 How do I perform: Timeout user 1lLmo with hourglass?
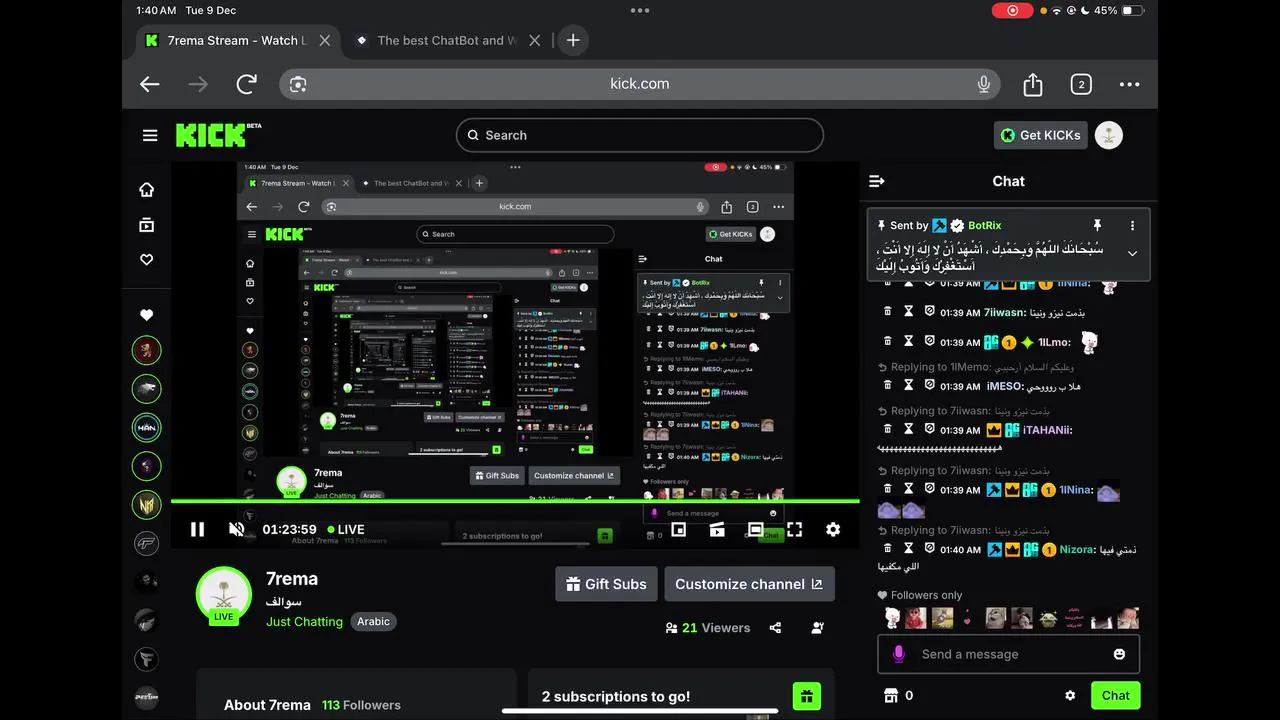909,342
